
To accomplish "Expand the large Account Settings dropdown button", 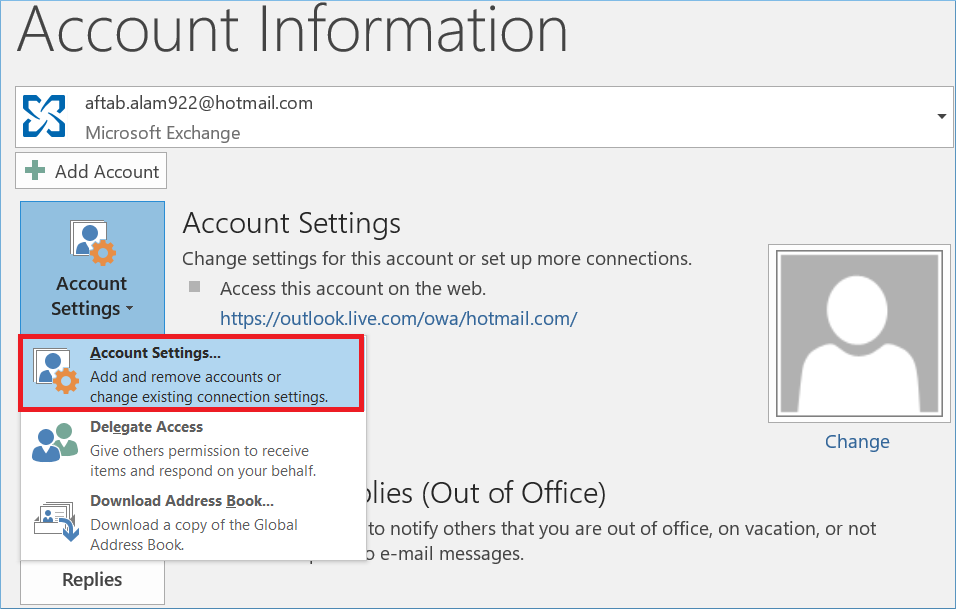I will click(92, 268).
